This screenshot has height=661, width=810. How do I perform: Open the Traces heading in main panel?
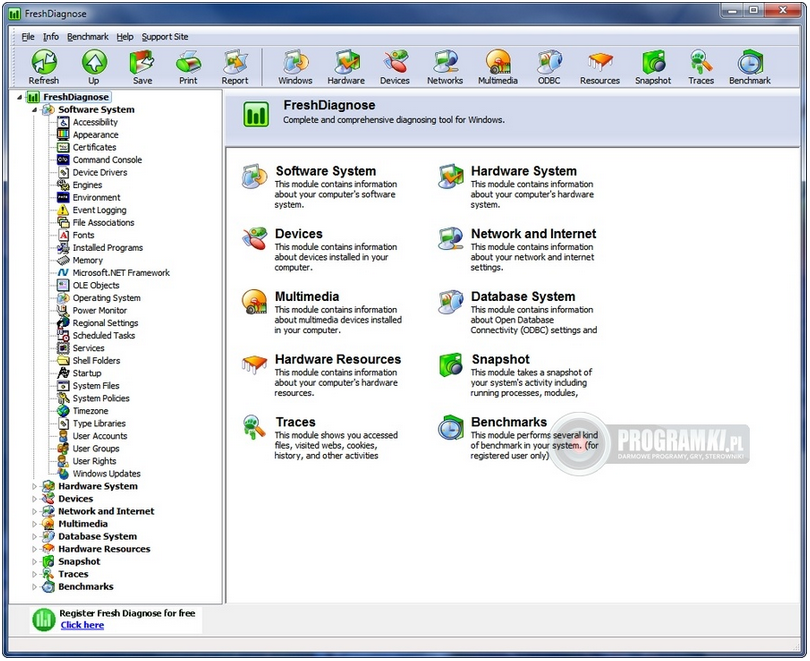coord(295,422)
